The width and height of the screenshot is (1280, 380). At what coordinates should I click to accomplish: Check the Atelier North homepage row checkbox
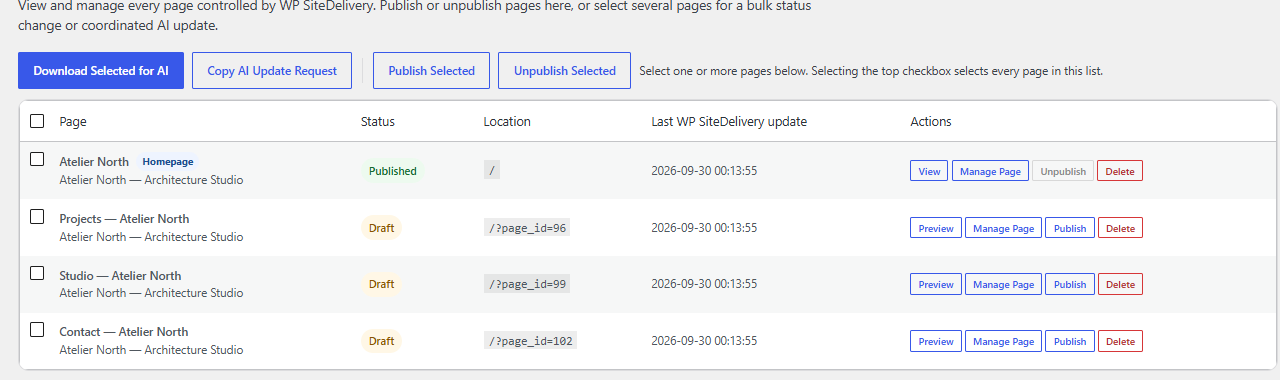click(x=37, y=159)
